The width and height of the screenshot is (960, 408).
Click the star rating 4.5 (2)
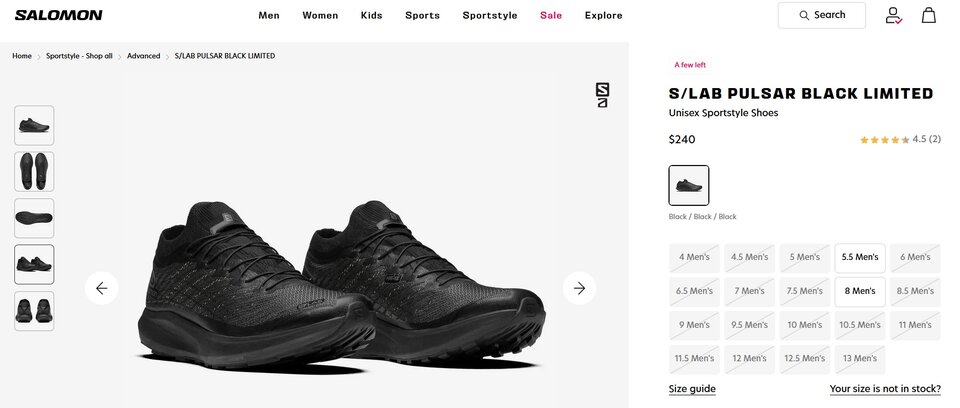(900, 140)
